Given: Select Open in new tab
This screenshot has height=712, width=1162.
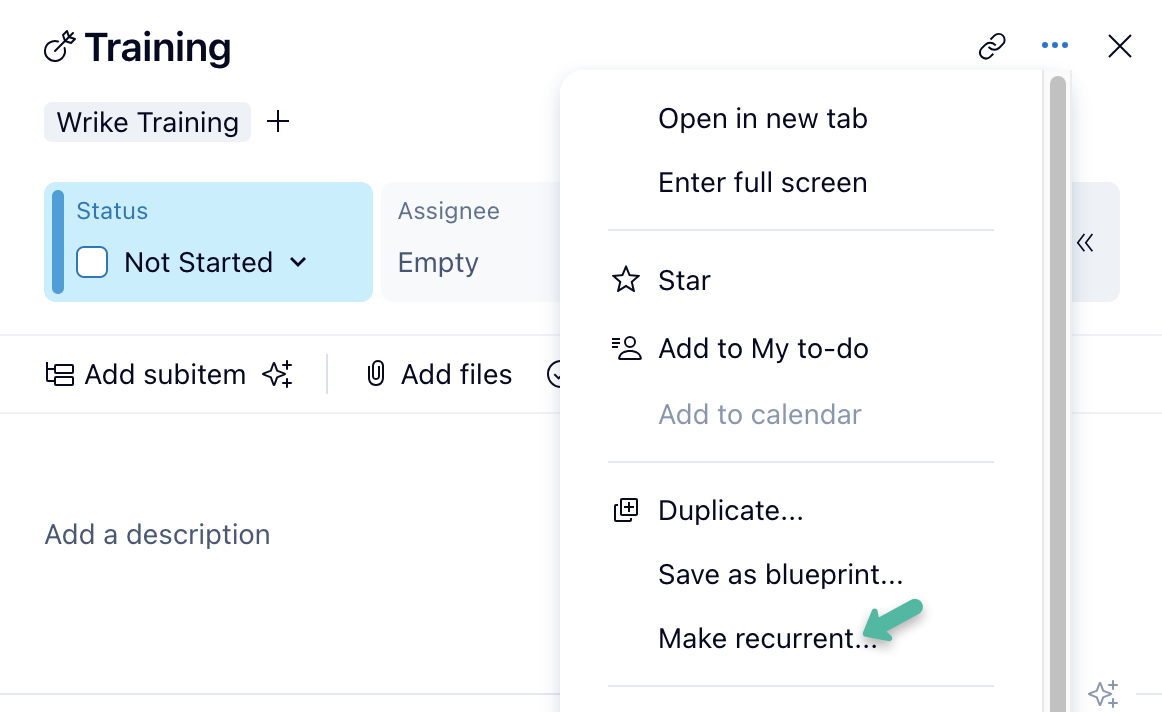Looking at the screenshot, I should [x=762, y=118].
